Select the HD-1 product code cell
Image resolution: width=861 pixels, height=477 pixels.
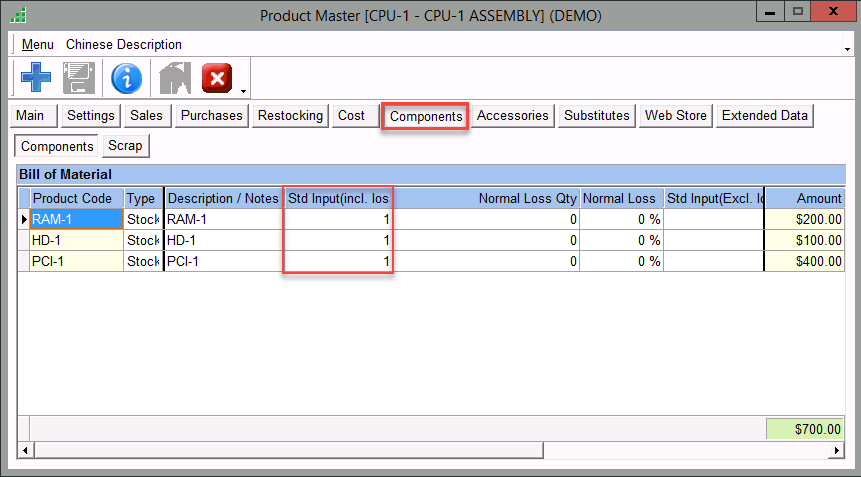tap(76, 240)
